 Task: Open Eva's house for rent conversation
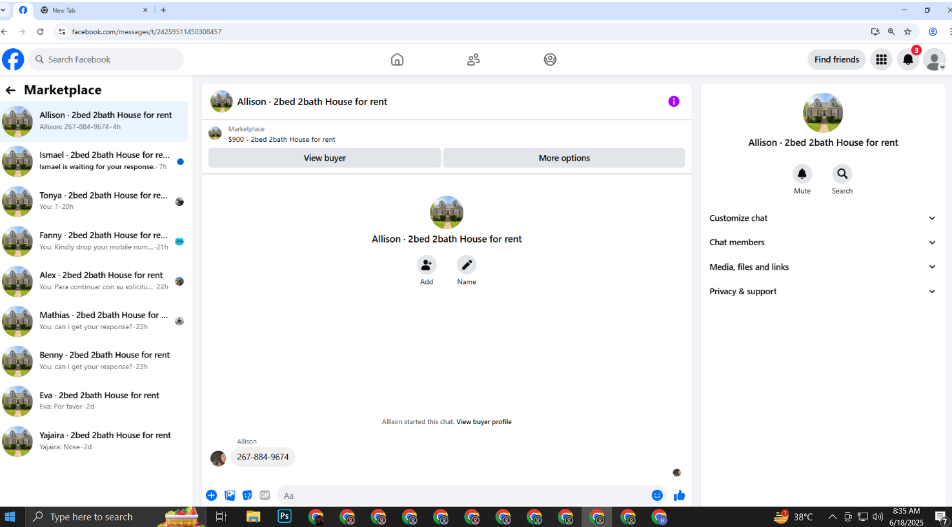[x=94, y=402]
